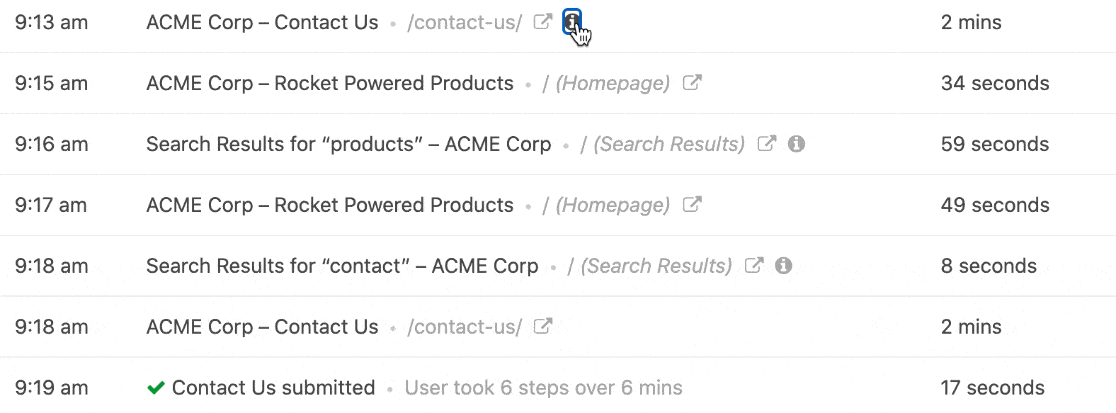The width and height of the screenshot is (1116, 413).
Task: Open external link for 9:13 am Contact Us page
Action: [543, 22]
